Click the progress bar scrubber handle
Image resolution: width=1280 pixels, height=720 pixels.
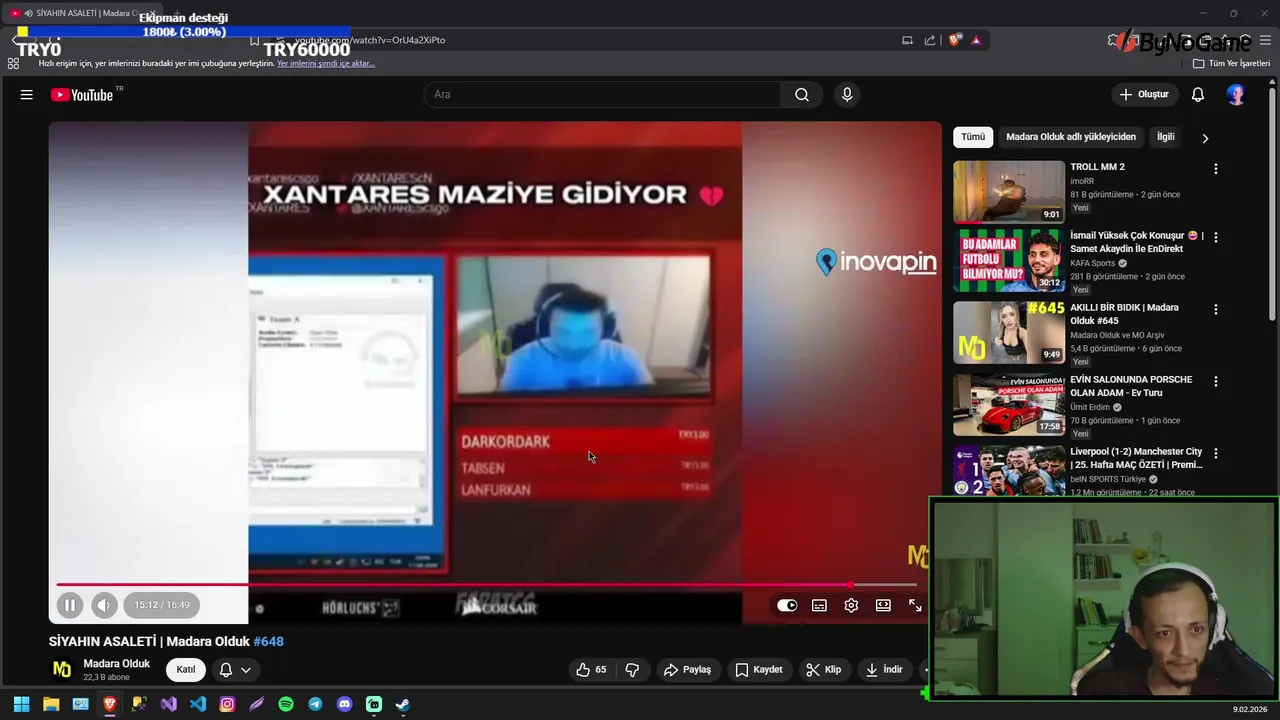click(850, 585)
